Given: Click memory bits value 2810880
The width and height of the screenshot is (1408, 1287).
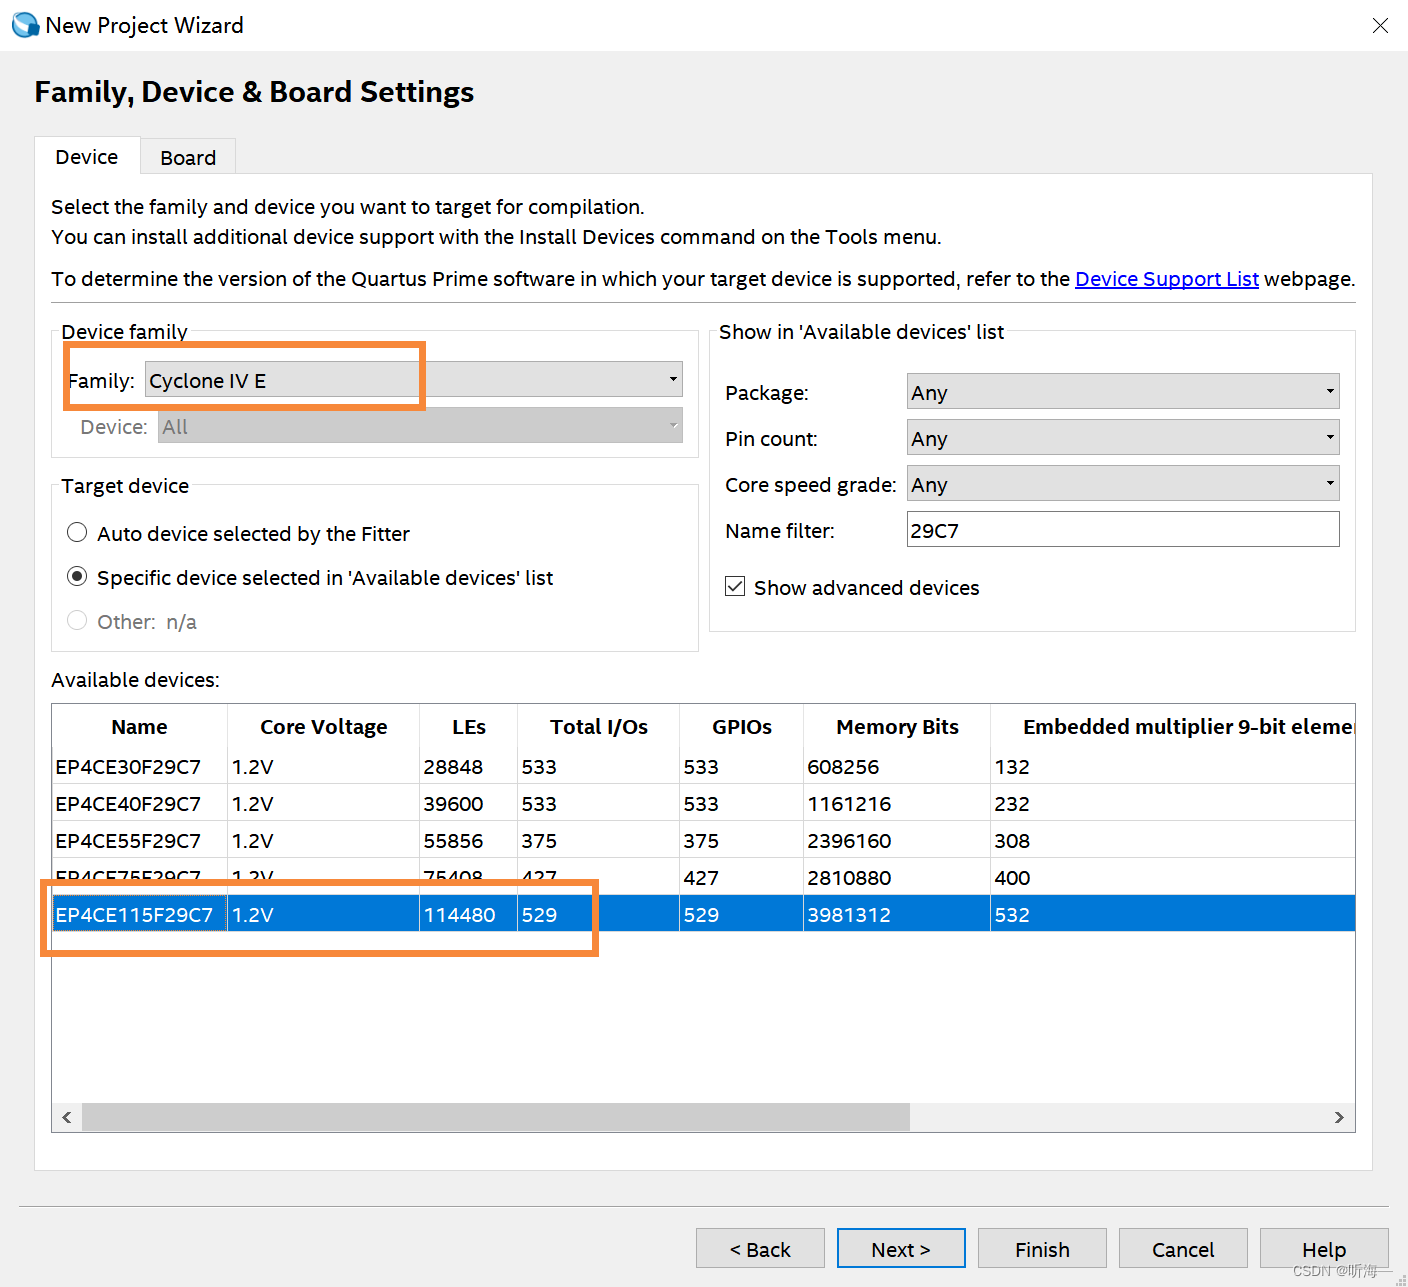Looking at the screenshot, I should [x=849, y=878].
